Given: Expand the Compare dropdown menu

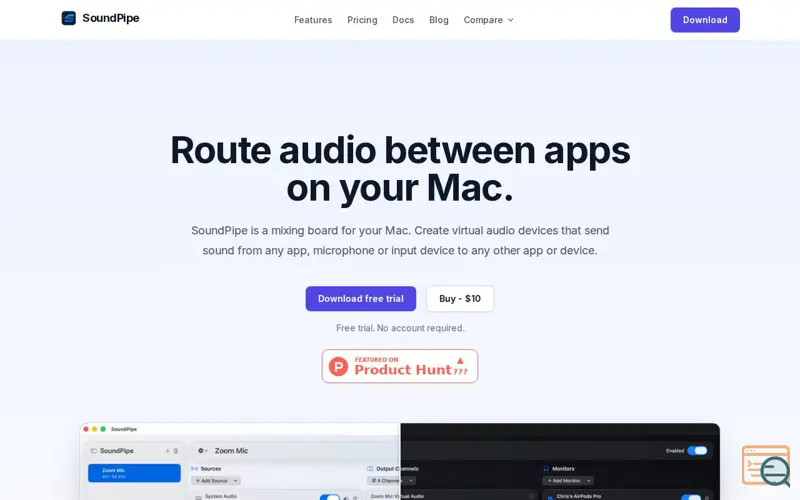Looking at the screenshot, I should [x=488, y=20].
